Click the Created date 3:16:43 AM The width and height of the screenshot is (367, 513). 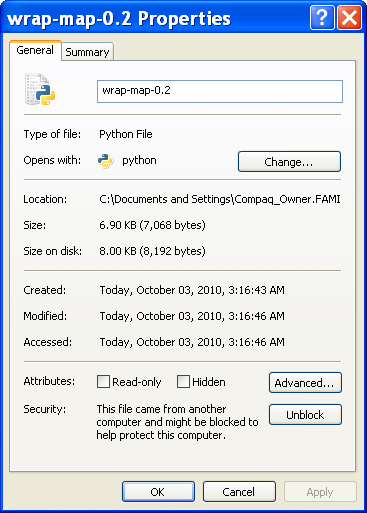(192, 290)
